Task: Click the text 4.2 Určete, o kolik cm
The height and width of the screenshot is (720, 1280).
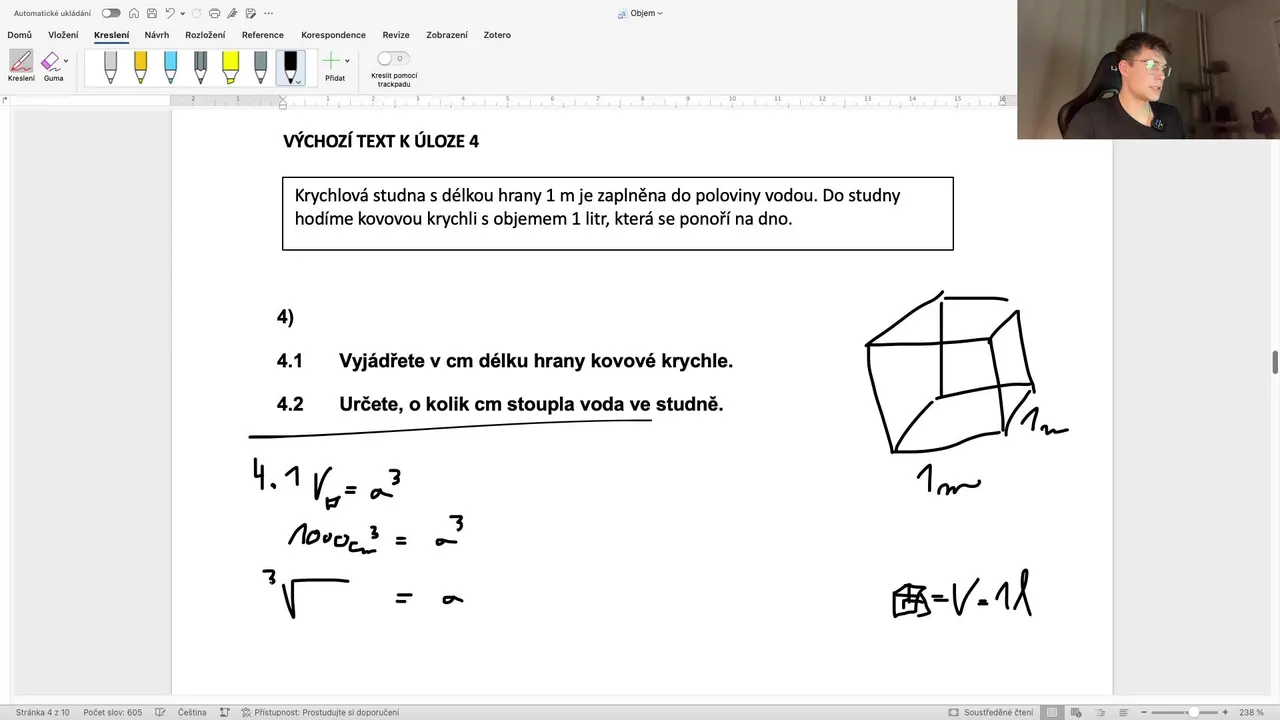Action: pos(500,404)
